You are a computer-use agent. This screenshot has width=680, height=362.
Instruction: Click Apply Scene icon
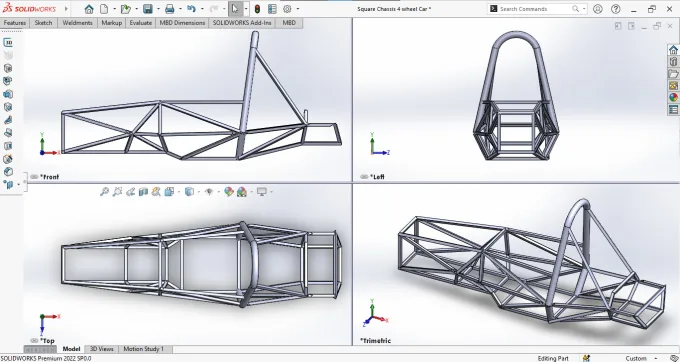pyautogui.click(x=242, y=192)
